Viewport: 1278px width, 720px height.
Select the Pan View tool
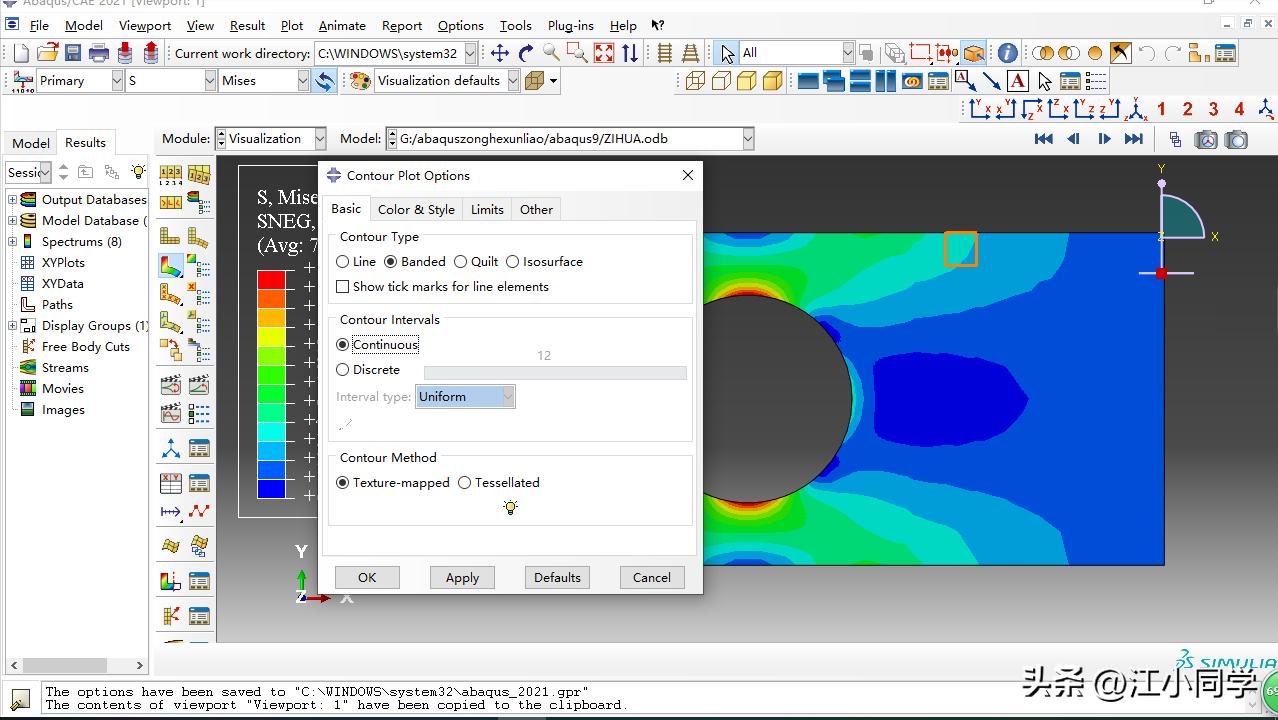coord(499,53)
